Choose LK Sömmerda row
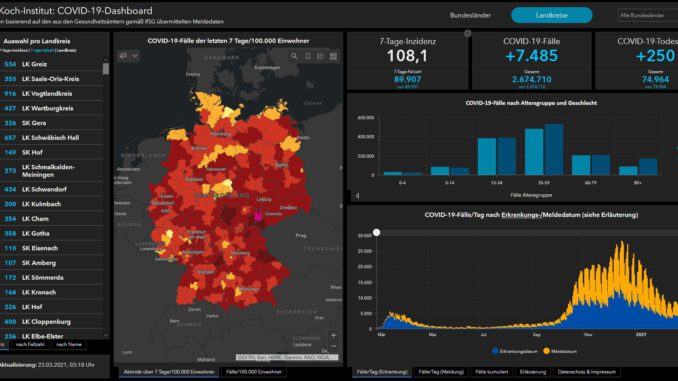Screen dimensions: 678x381 click(x=51, y=278)
